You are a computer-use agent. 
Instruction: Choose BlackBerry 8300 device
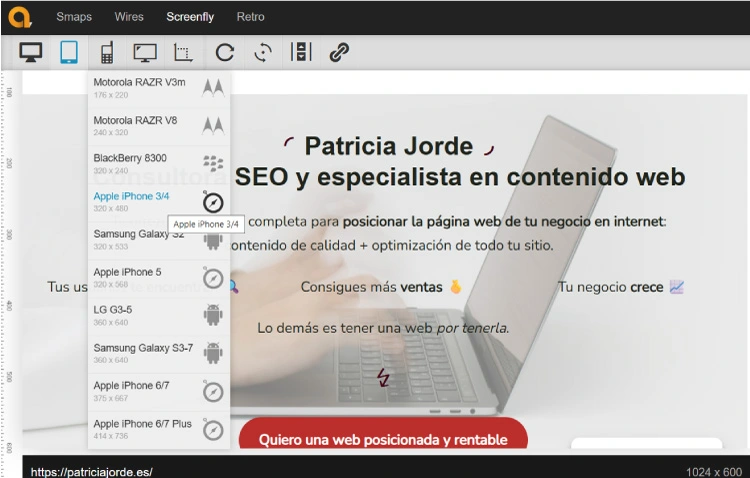pyautogui.click(x=159, y=164)
